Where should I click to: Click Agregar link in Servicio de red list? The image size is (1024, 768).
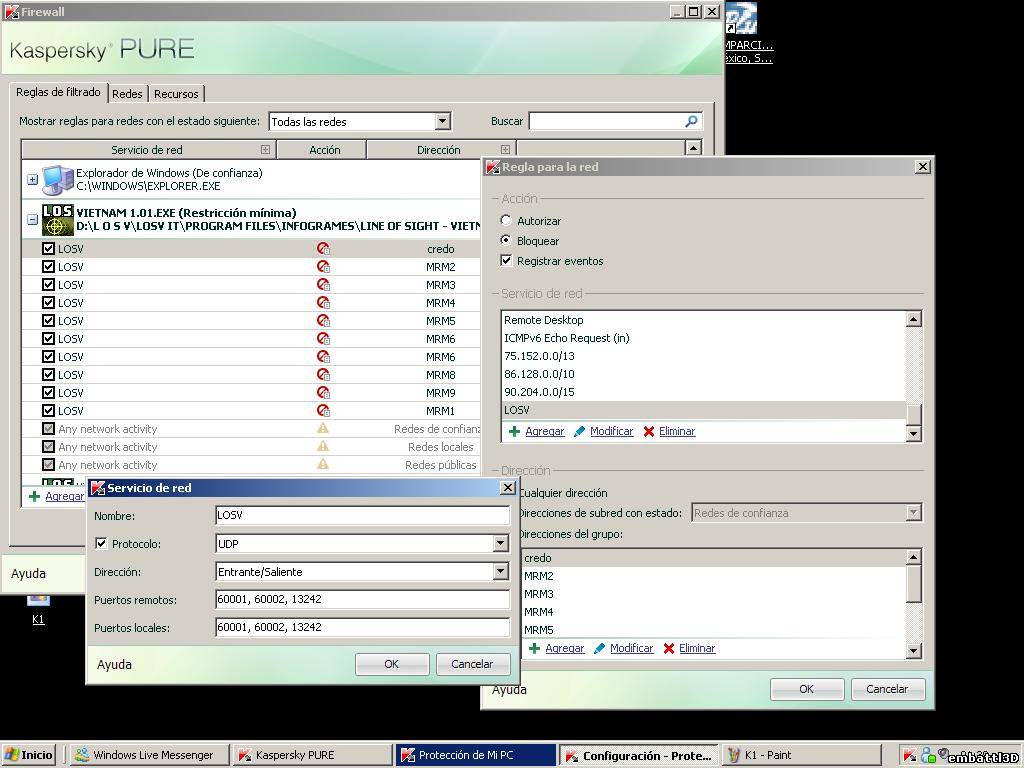[545, 431]
